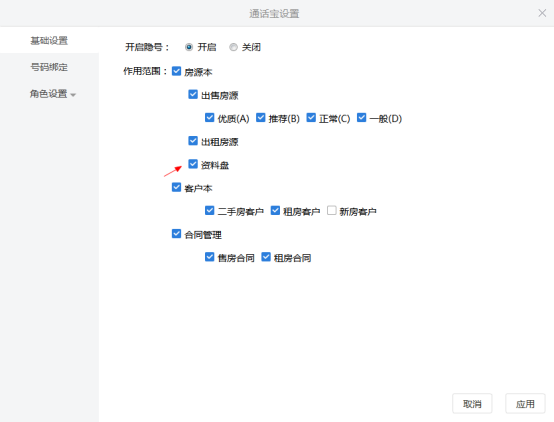The height and width of the screenshot is (422, 554).
Task: Switch to the 基础设置 sidebar tab
Action: (x=49, y=40)
